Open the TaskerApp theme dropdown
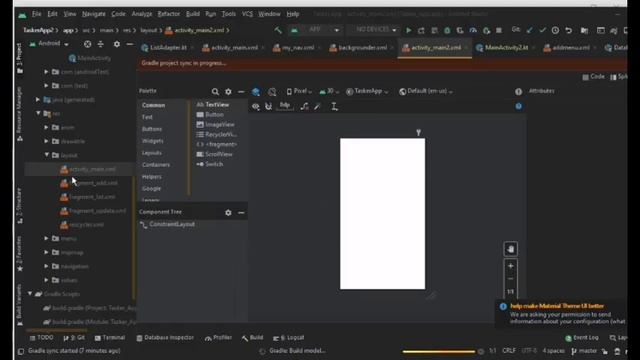 367,91
